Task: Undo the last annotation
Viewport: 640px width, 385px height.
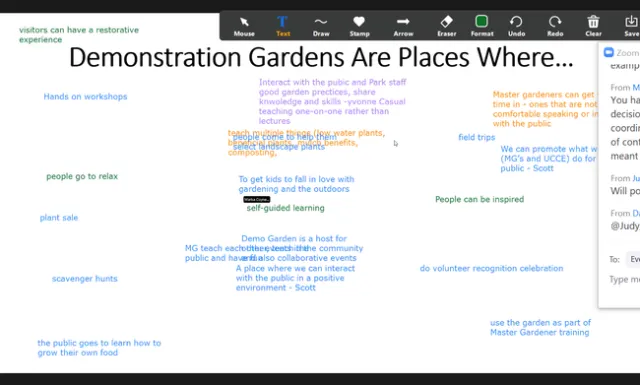Action: click(x=516, y=27)
